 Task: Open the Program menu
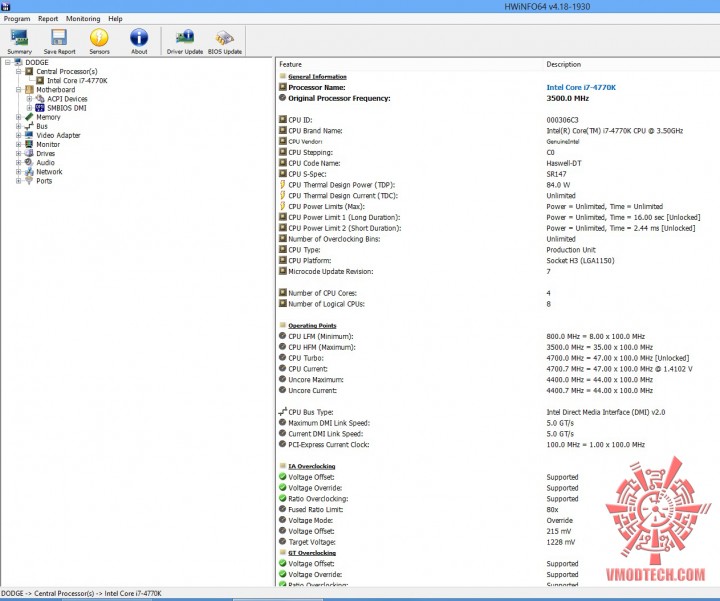click(x=17, y=19)
